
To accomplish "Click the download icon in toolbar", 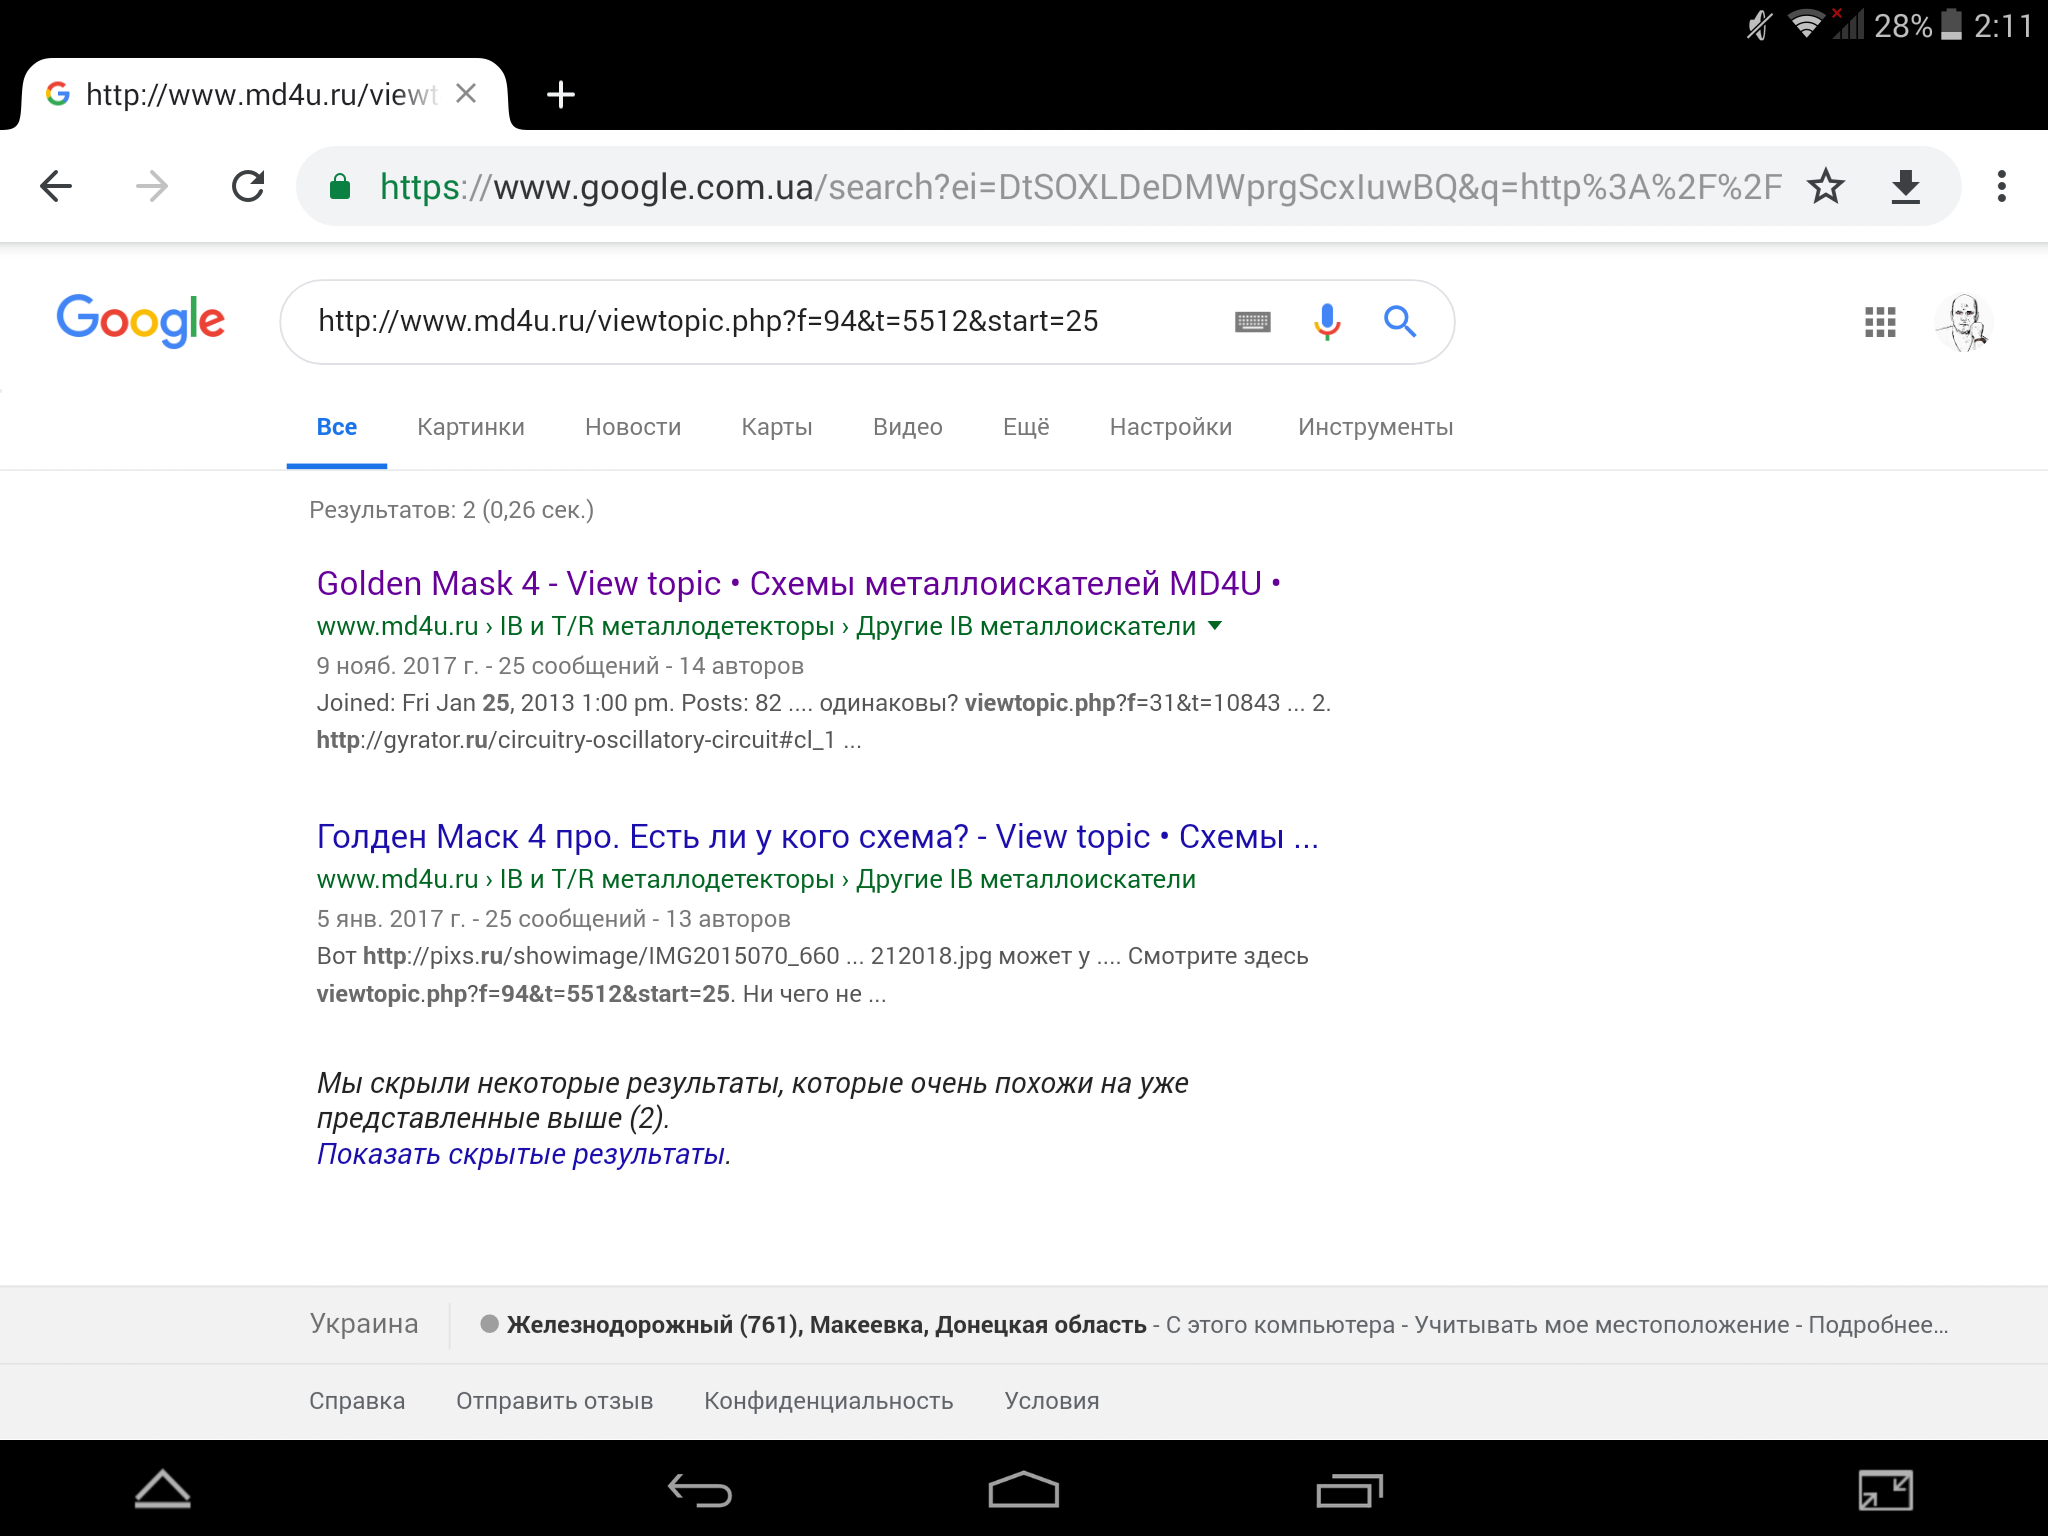I will tap(1906, 186).
